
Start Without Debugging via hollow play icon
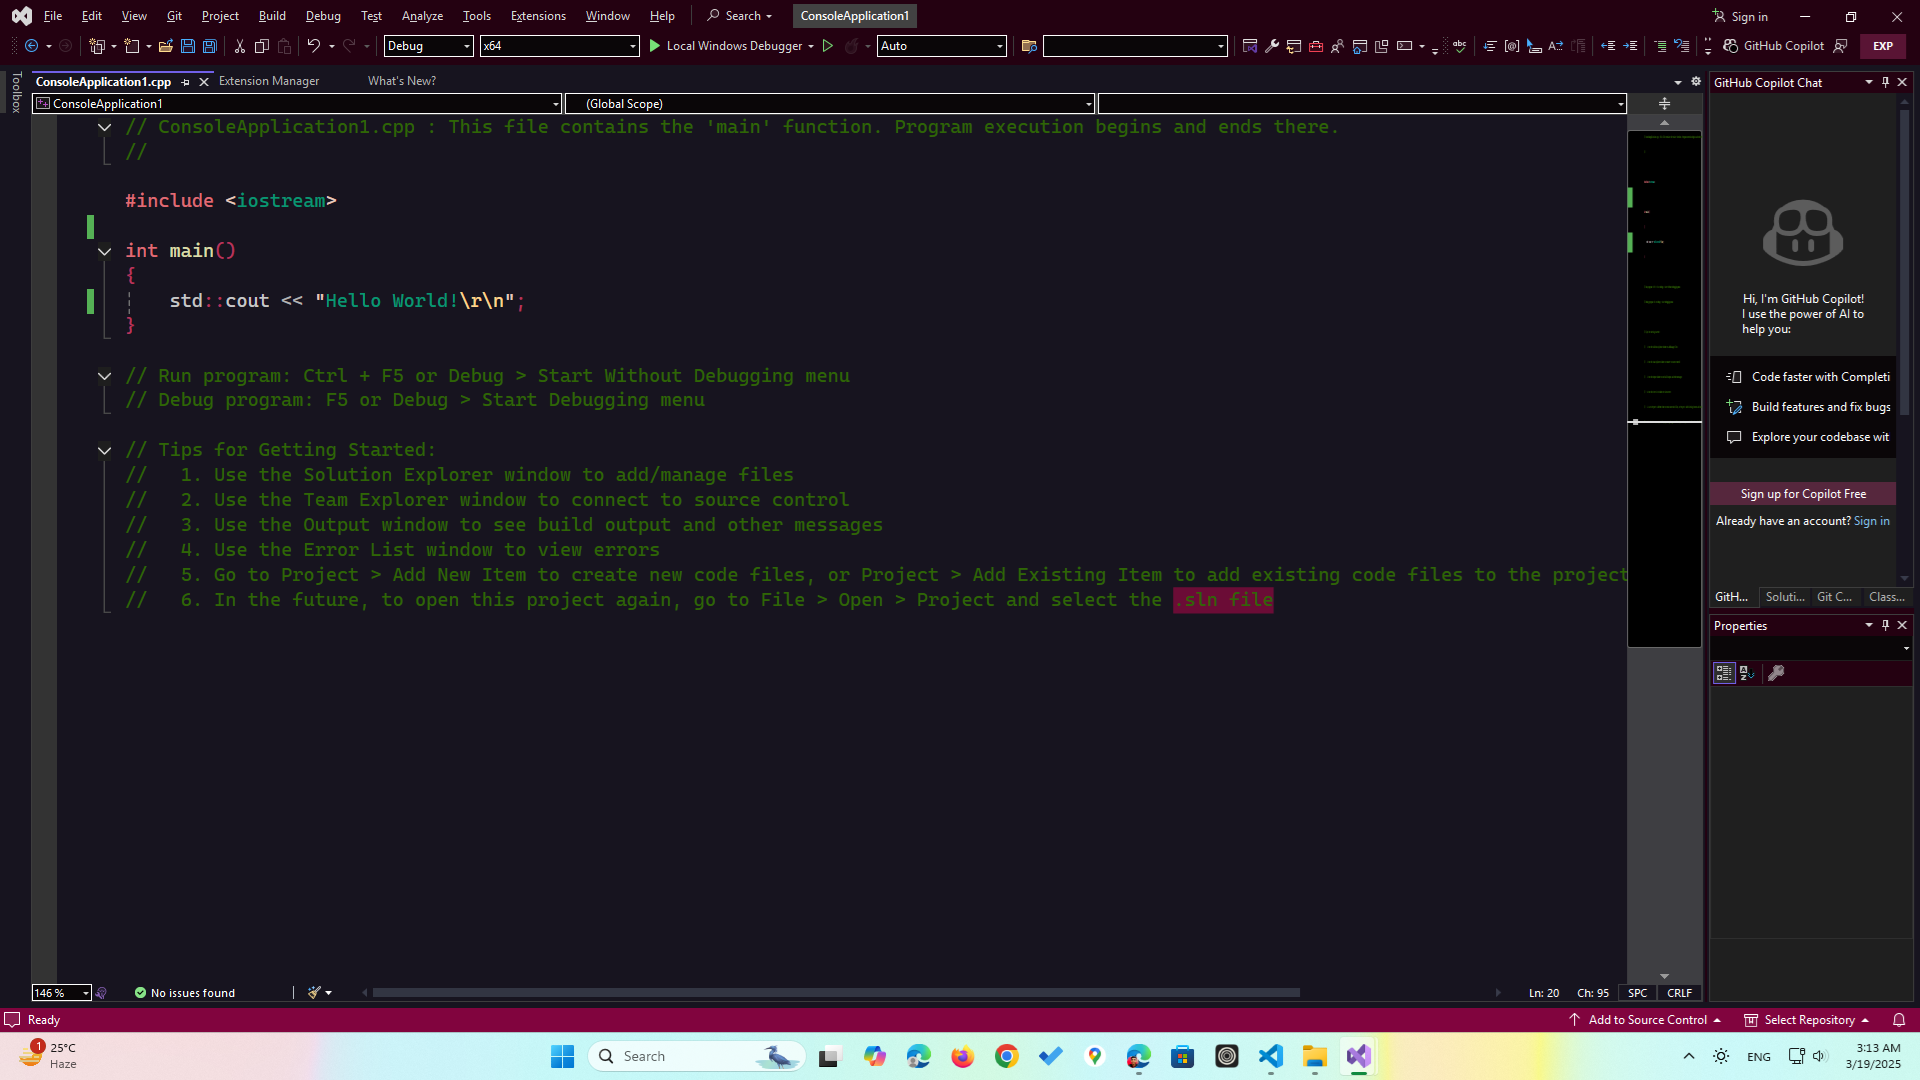tap(828, 46)
